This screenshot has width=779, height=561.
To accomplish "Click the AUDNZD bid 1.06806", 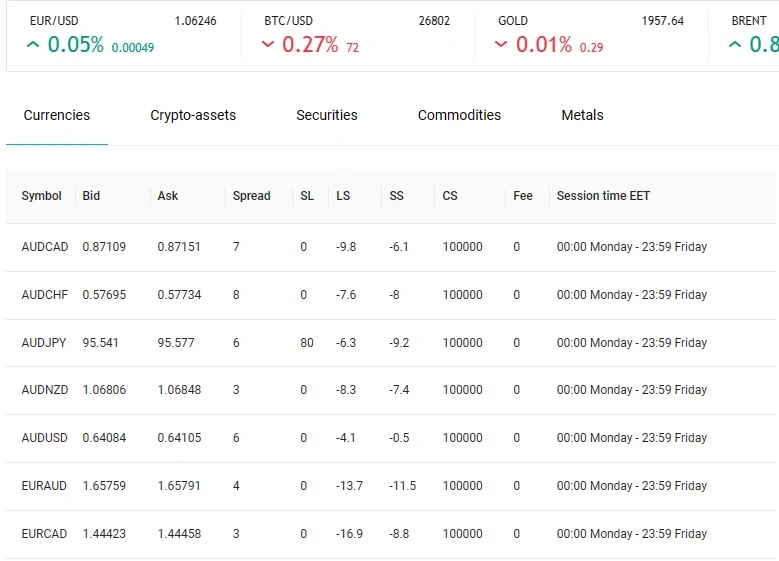I will [104, 390].
